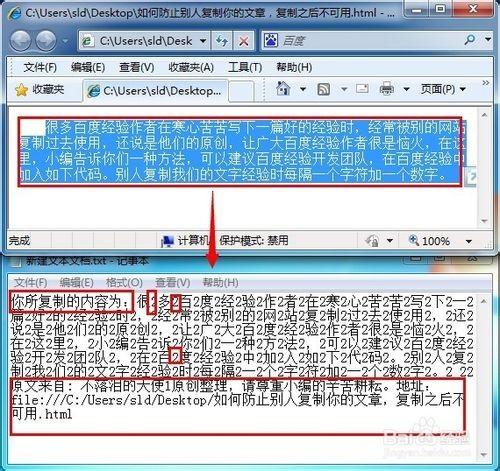Click the magnifier search icon

(x=470, y=40)
